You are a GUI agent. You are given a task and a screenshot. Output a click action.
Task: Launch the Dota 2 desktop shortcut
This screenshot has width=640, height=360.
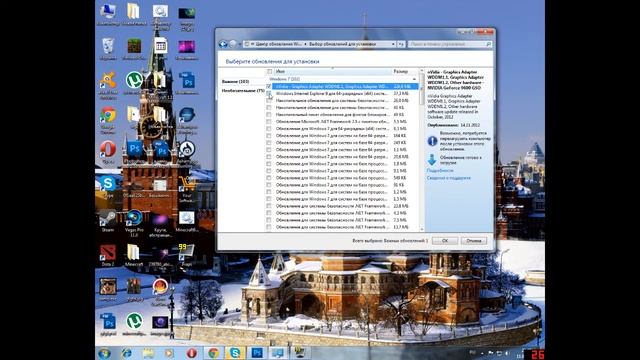click(x=108, y=256)
